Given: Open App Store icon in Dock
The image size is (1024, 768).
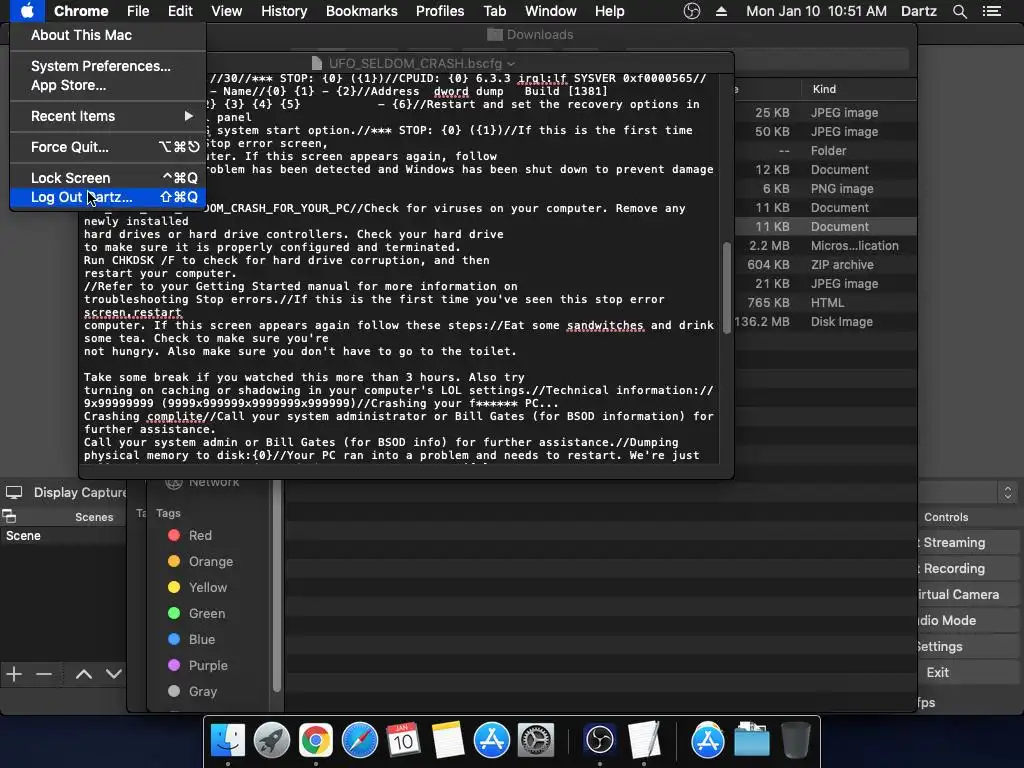Looking at the screenshot, I should pos(491,740).
